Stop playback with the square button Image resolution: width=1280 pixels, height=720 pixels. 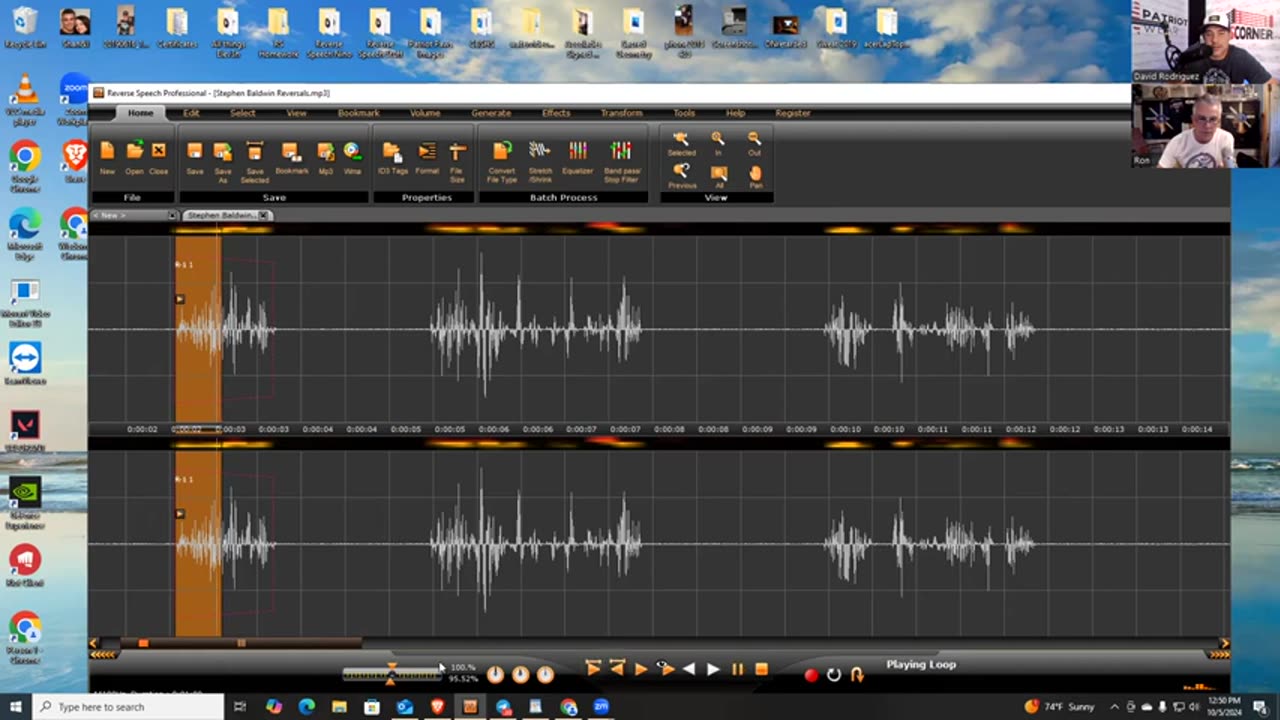(761, 670)
